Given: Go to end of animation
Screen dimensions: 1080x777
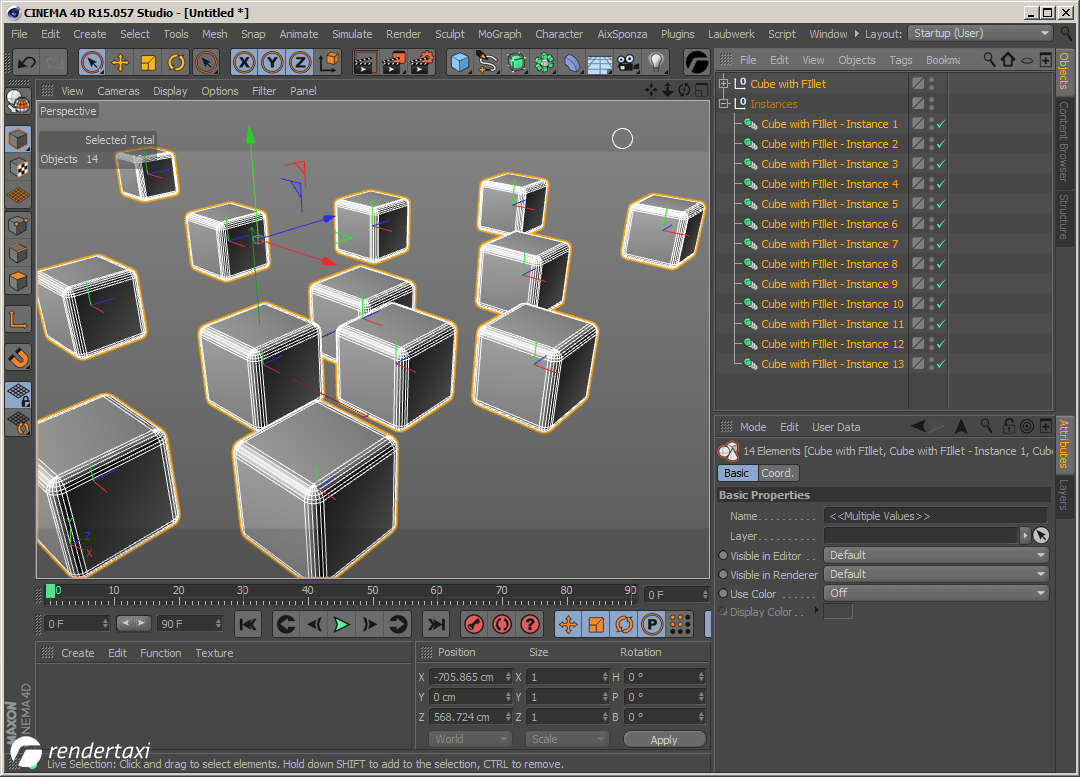Looking at the screenshot, I should click(436, 625).
